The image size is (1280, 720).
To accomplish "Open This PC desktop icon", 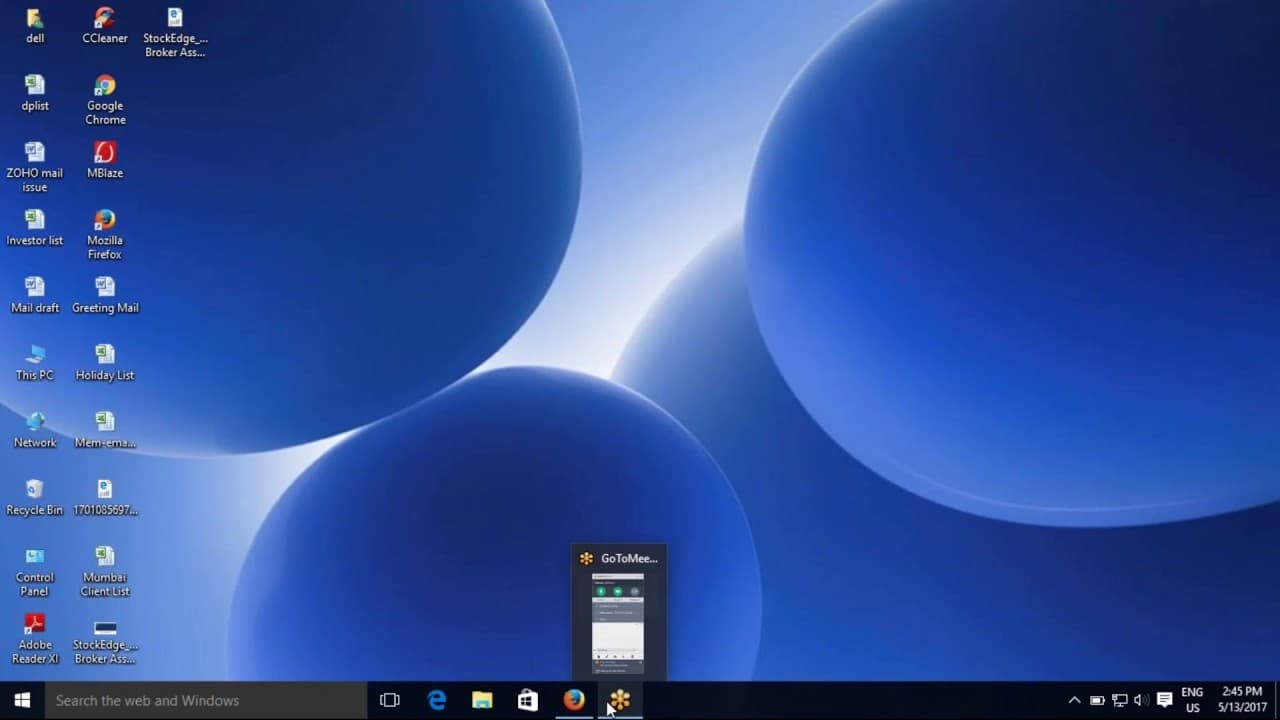I will coord(35,362).
